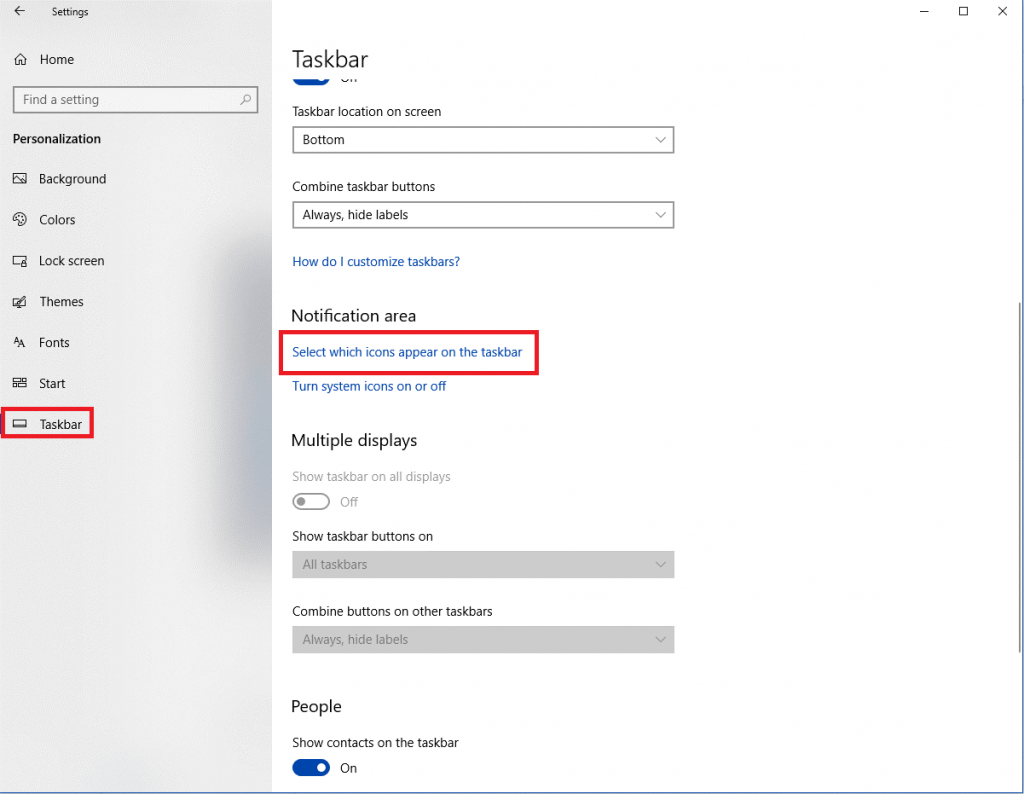This screenshot has width=1024, height=794.
Task: Click the Notification area heading
Action: point(353,316)
